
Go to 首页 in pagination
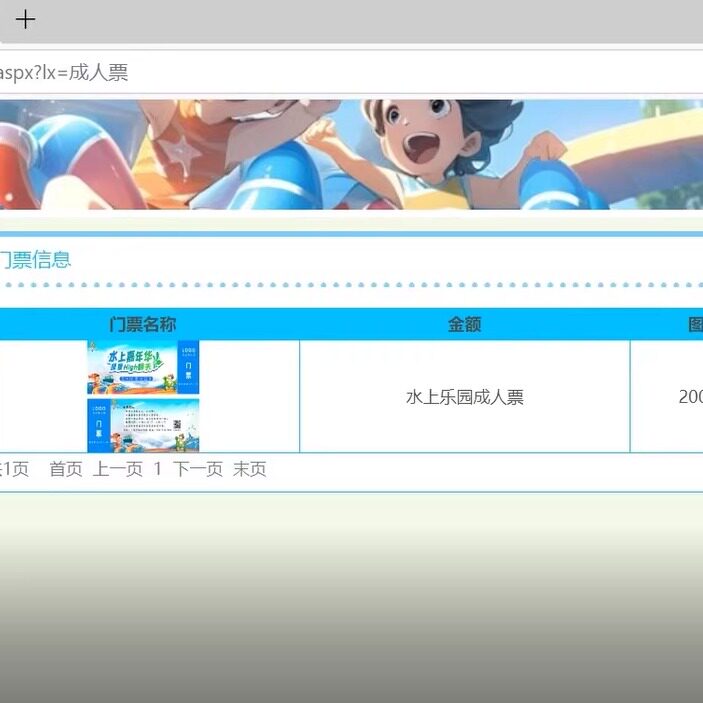pyautogui.click(x=66, y=469)
